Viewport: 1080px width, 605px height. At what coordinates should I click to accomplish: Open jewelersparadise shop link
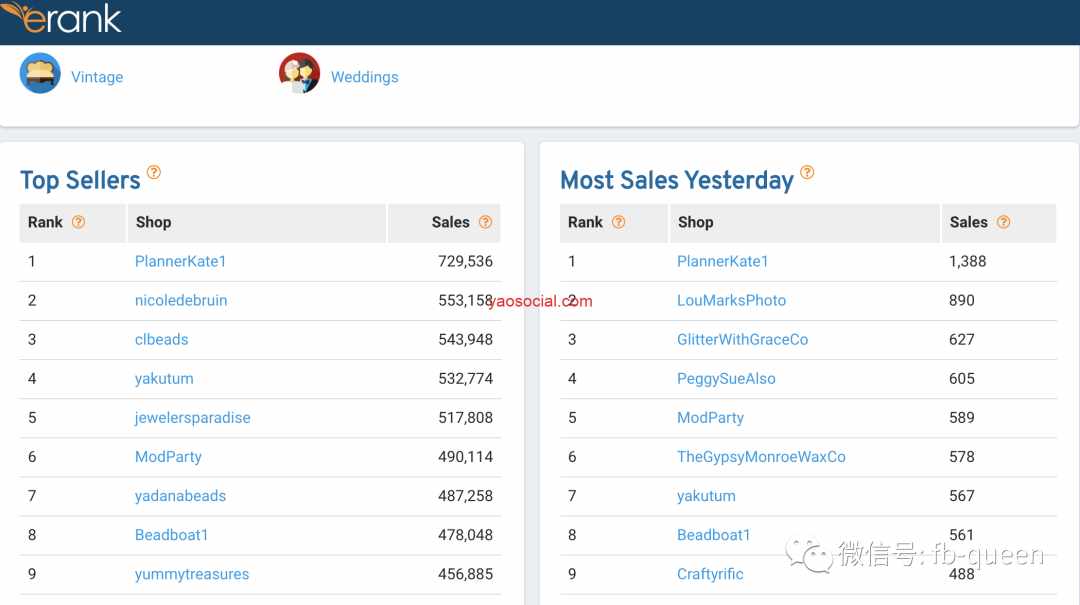pos(193,418)
